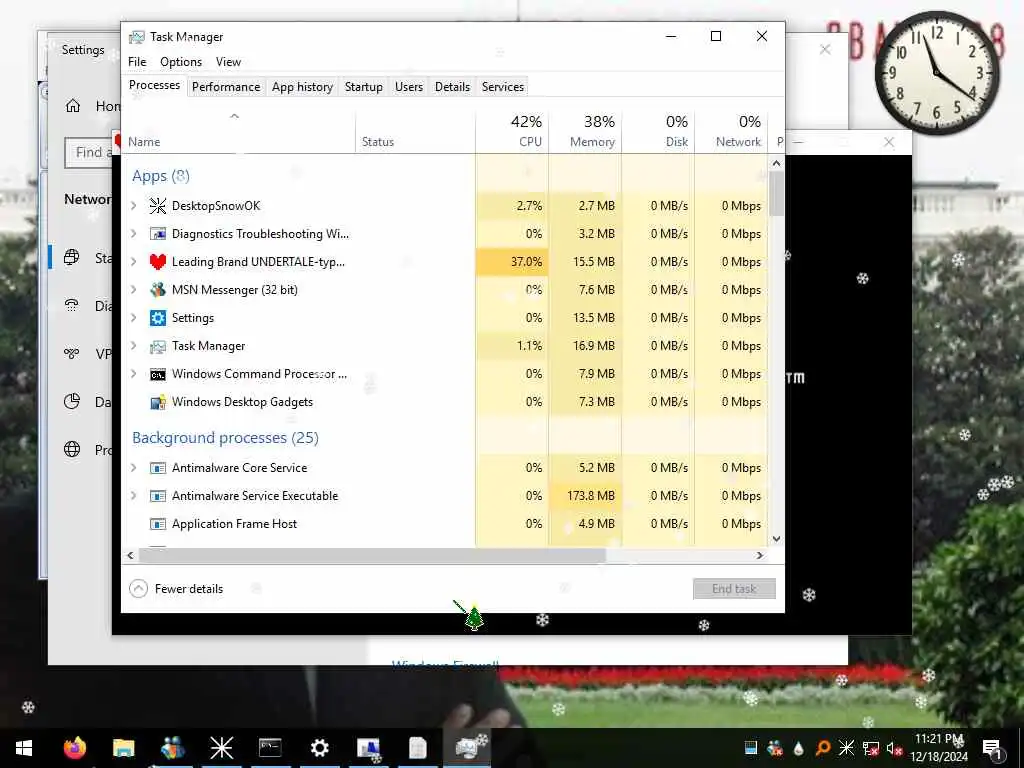Expand the Settings process row
The height and width of the screenshot is (768, 1024).
[133, 318]
